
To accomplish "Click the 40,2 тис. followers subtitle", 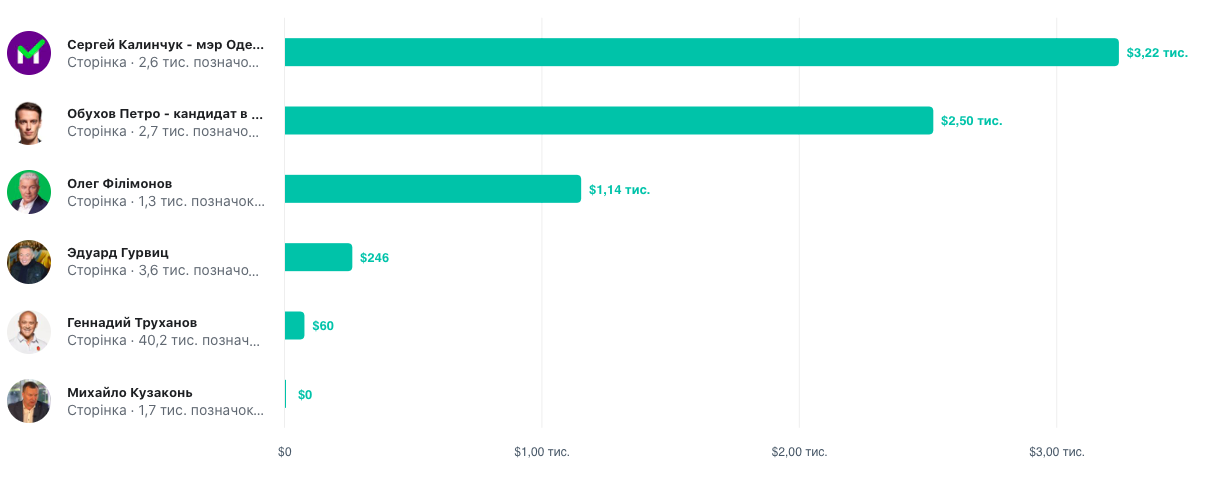I will tap(163, 340).
